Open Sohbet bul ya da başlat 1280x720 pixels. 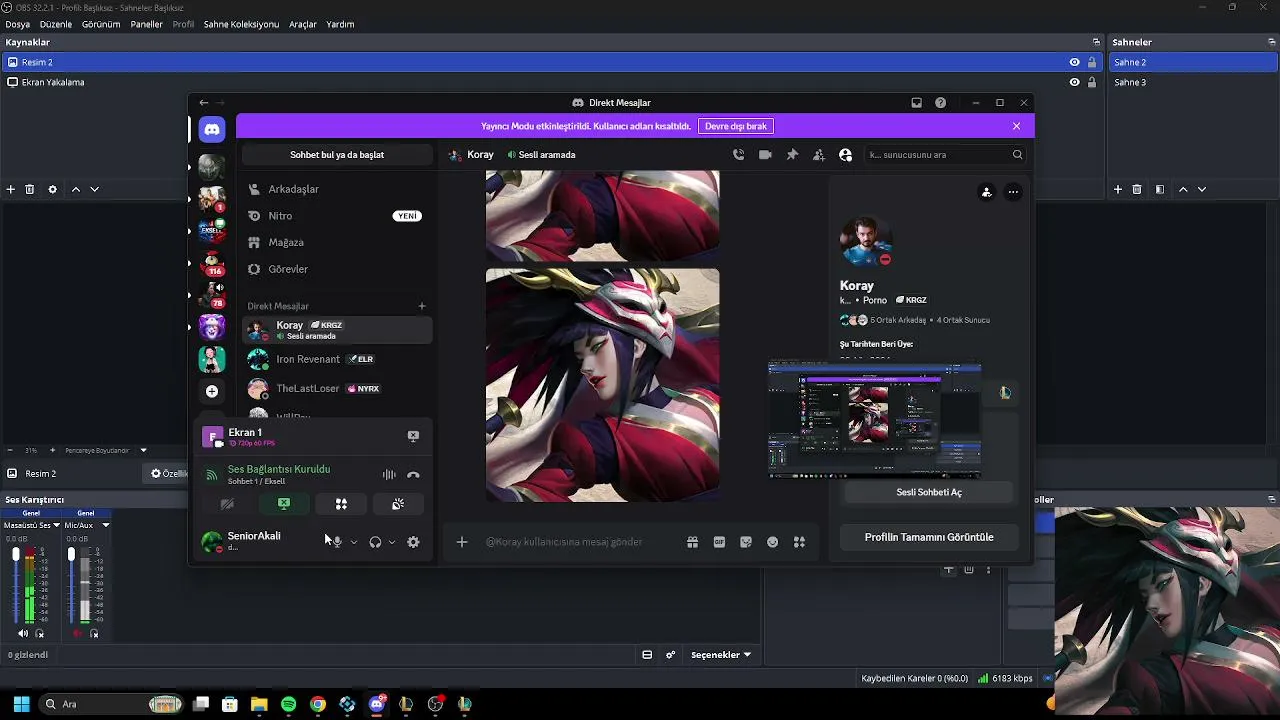[337, 155]
